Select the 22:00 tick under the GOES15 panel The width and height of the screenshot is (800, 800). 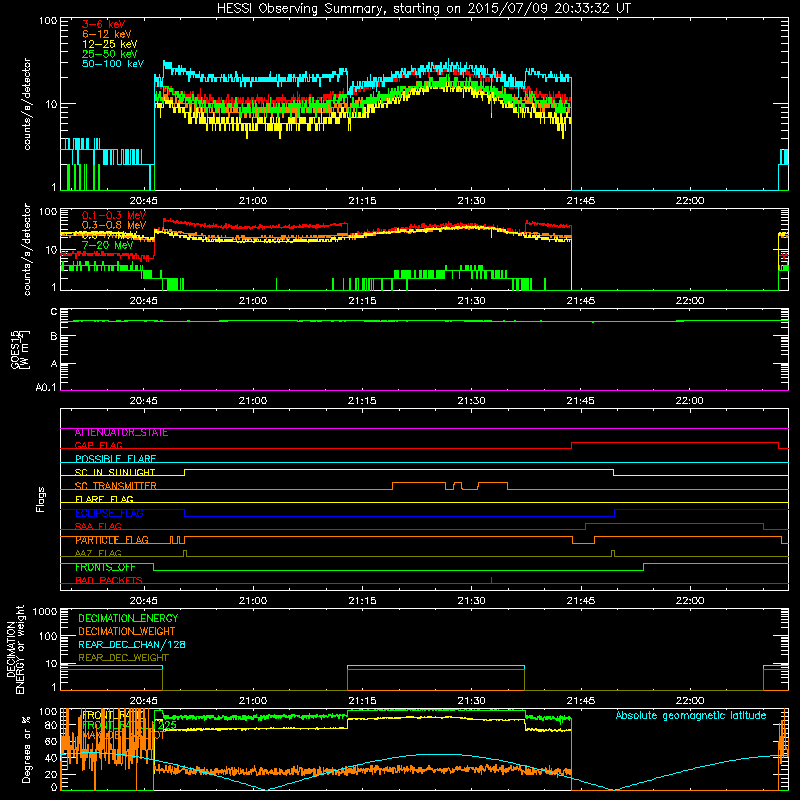pyautogui.click(x=689, y=401)
